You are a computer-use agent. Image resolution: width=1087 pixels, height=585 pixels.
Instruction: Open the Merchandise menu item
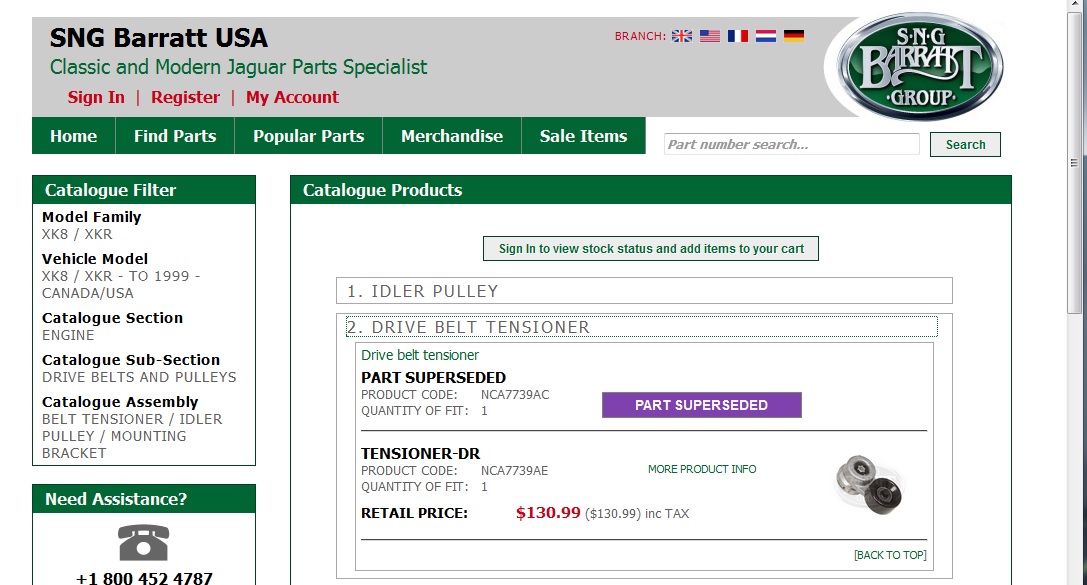452,136
